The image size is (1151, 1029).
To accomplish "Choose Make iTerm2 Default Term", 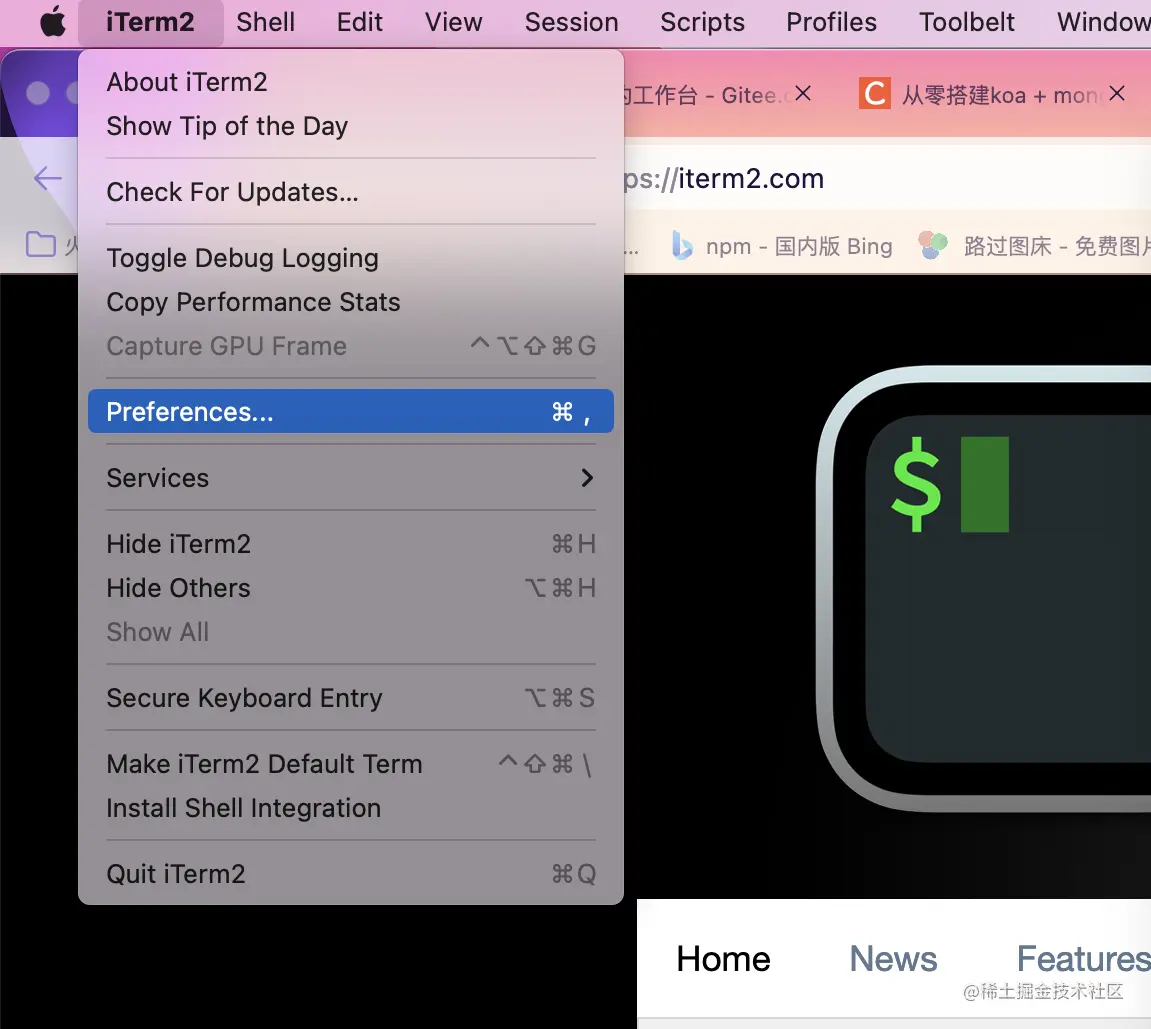I will (x=351, y=764).
